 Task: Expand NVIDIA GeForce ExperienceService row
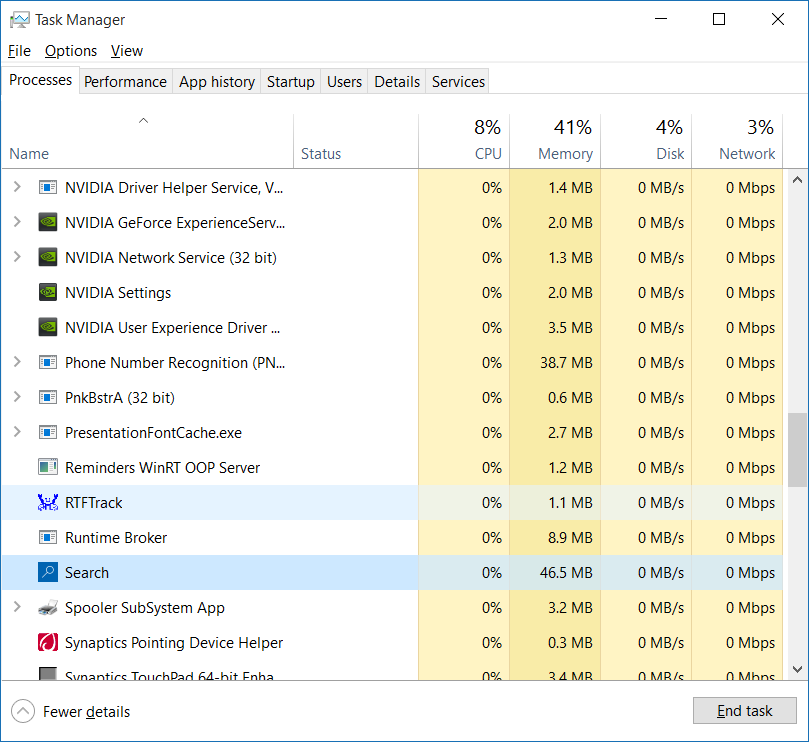17,222
